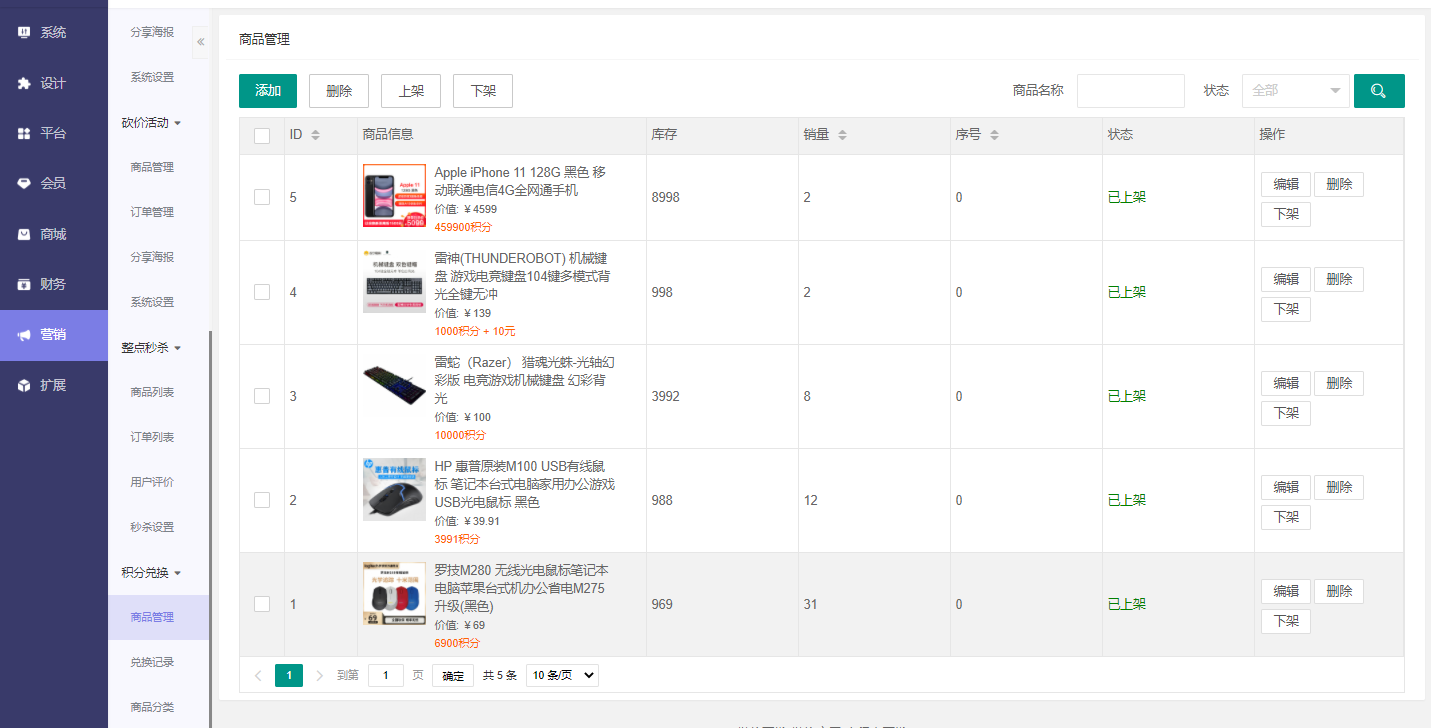This screenshot has height=728, width=1431.
Task: Click the 扩展 cube icon
Action: click(x=24, y=385)
